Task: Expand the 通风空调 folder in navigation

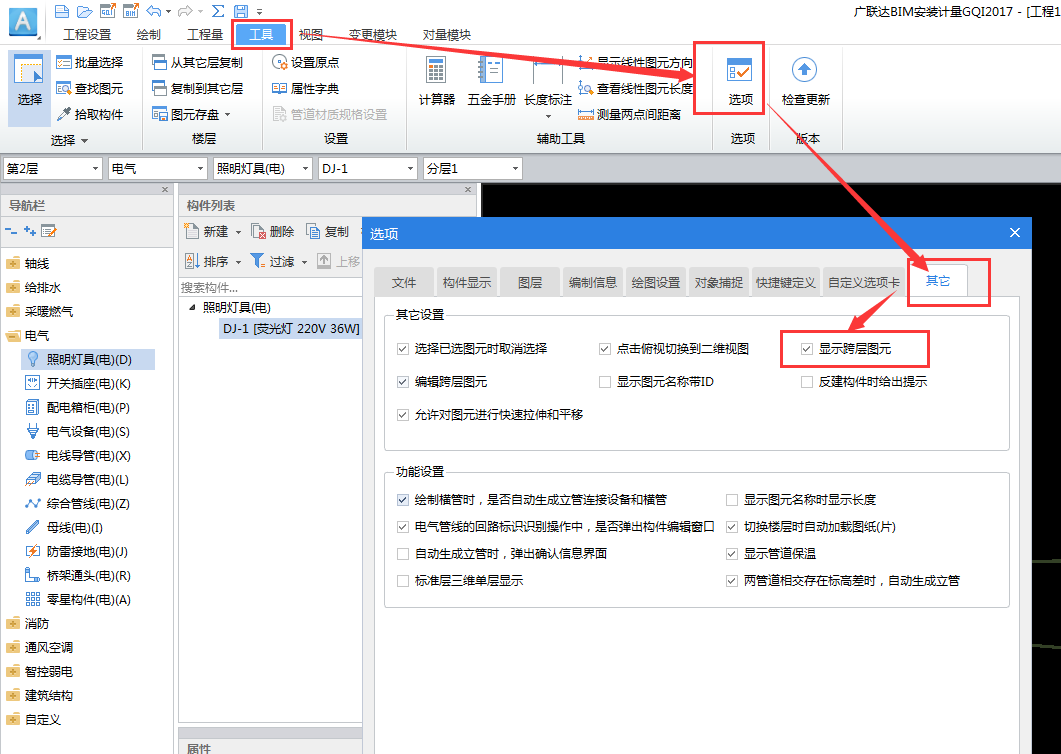Action: [12, 648]
